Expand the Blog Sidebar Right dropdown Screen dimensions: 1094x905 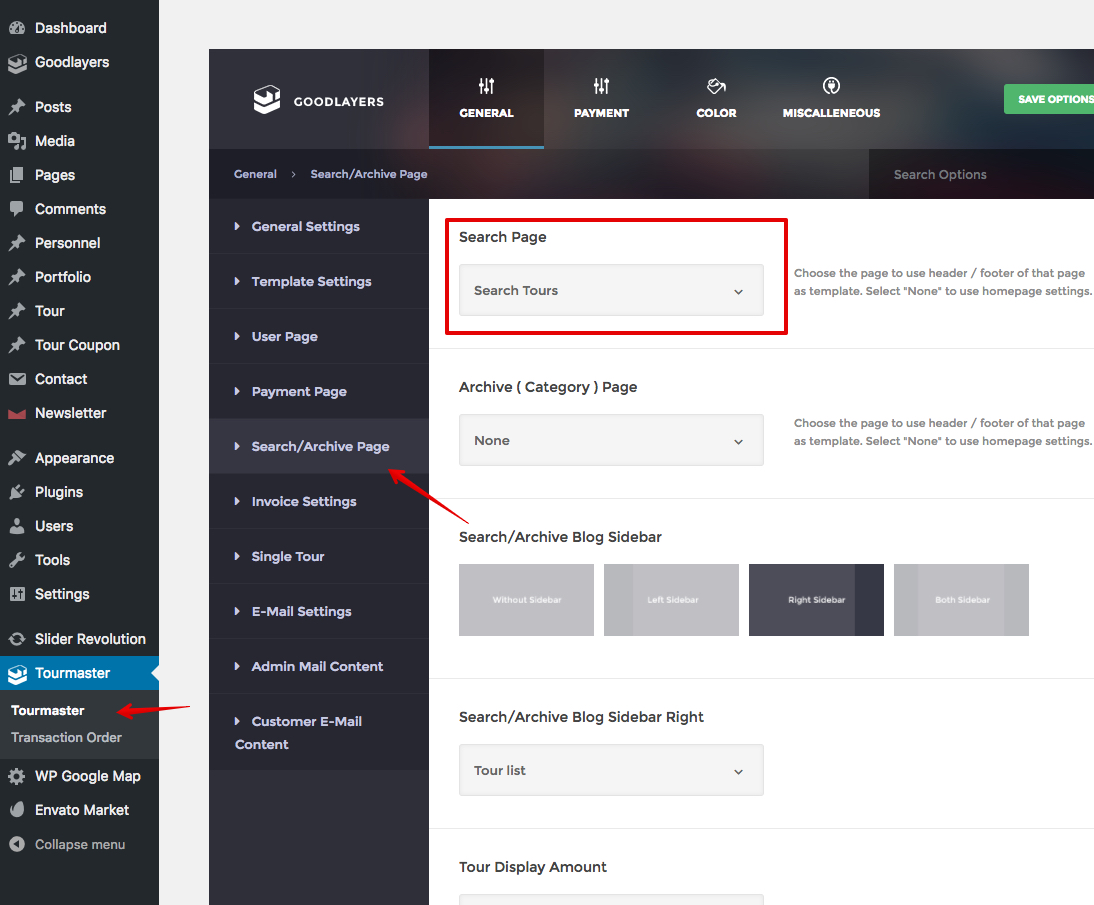pos(611,771)
